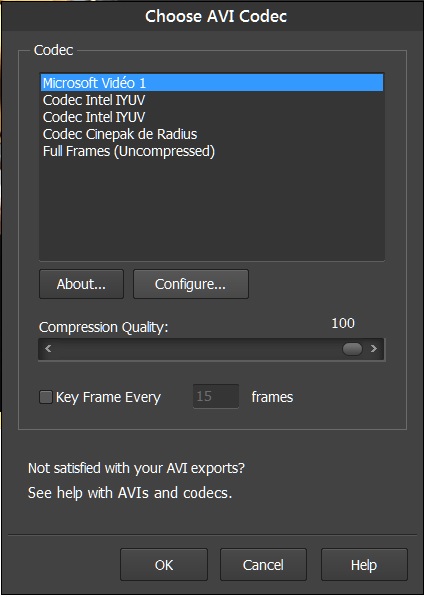Click the empty area of the codec list

pyautogui.click(x=212, y=209)
